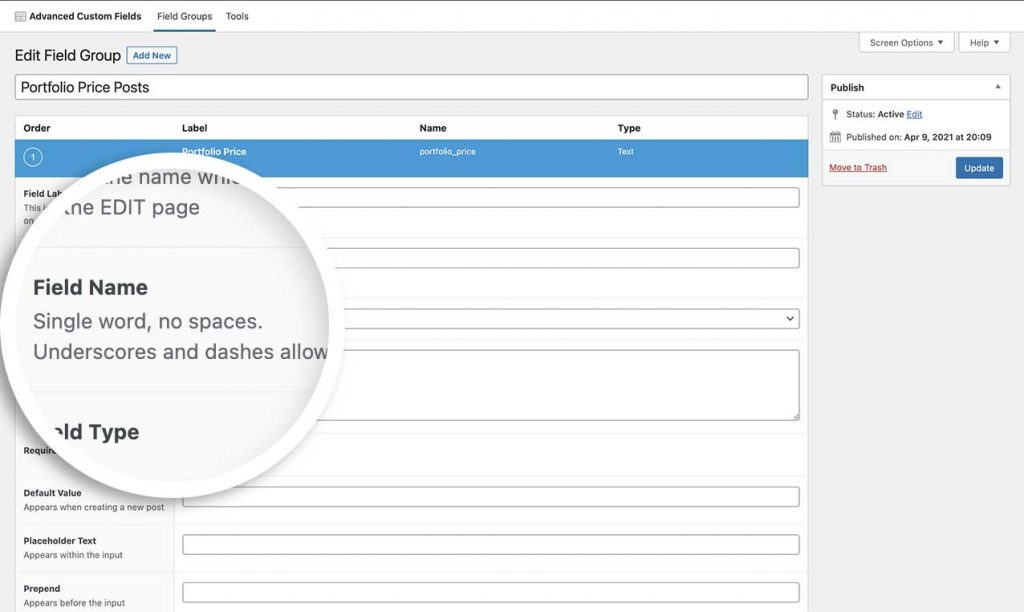Select the portfolio_price name in field row
1024x612 pixels.
(x=447, y=152)
